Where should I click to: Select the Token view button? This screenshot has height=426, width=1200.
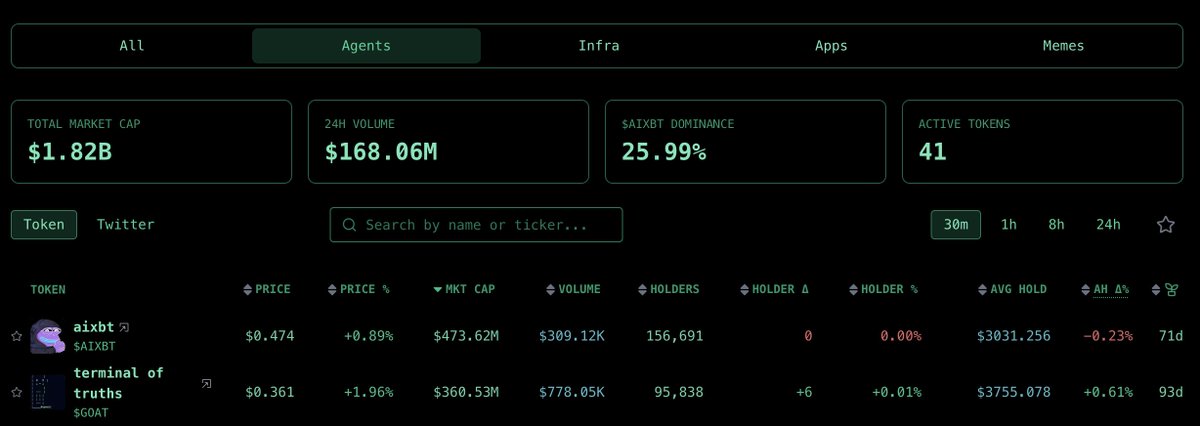(44, 225)
